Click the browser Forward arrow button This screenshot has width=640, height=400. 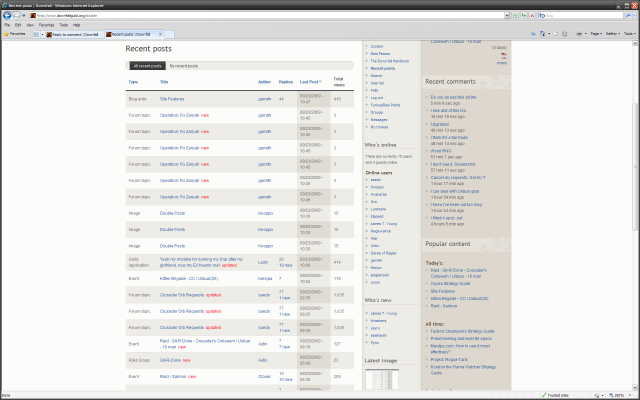pos(16,16)
